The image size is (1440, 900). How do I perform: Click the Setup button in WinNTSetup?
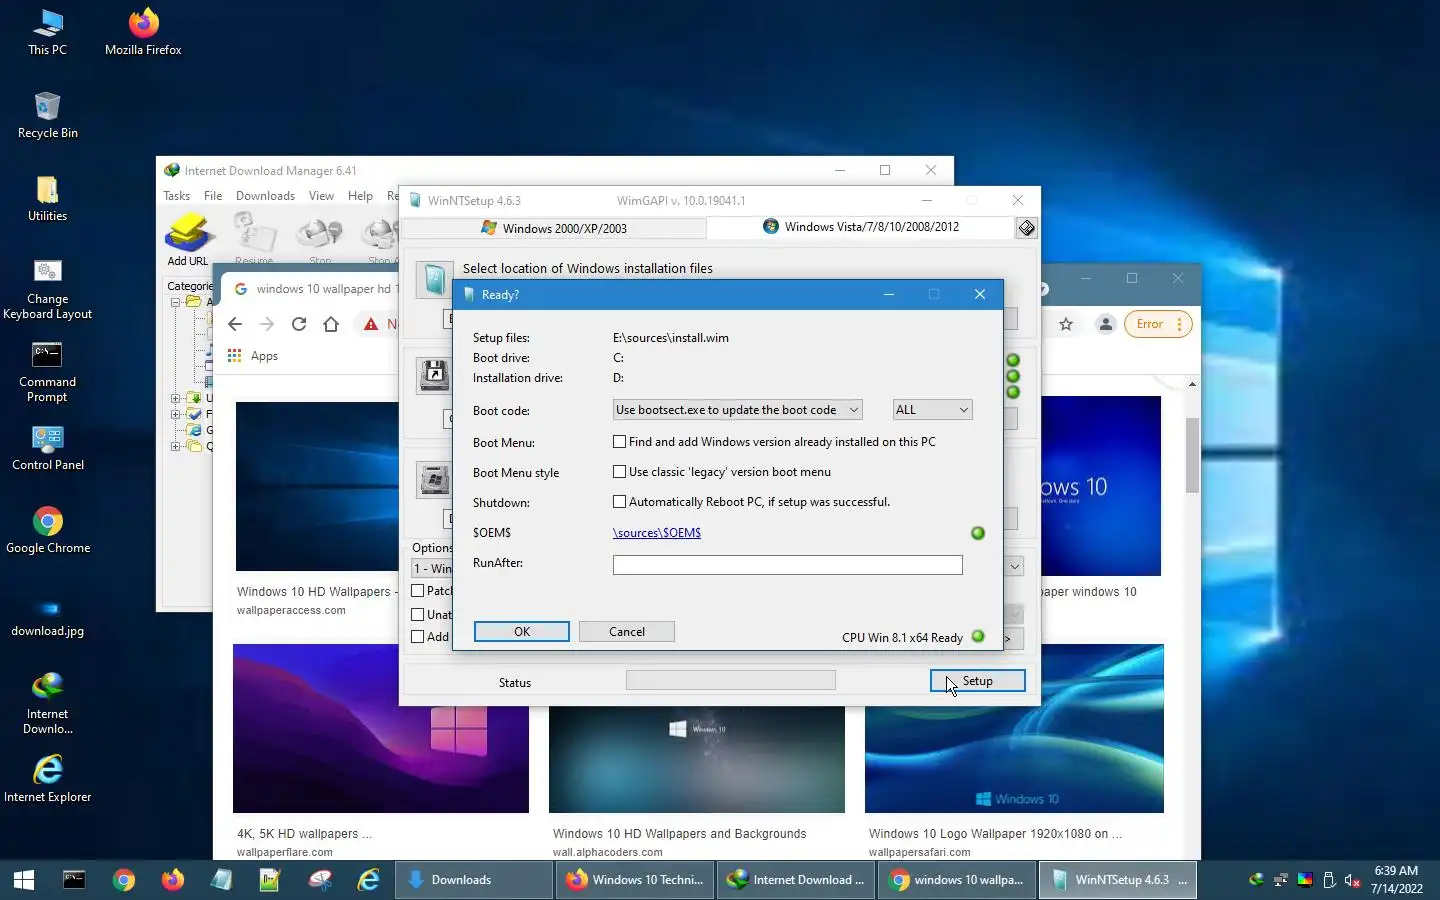pos(977,681)
